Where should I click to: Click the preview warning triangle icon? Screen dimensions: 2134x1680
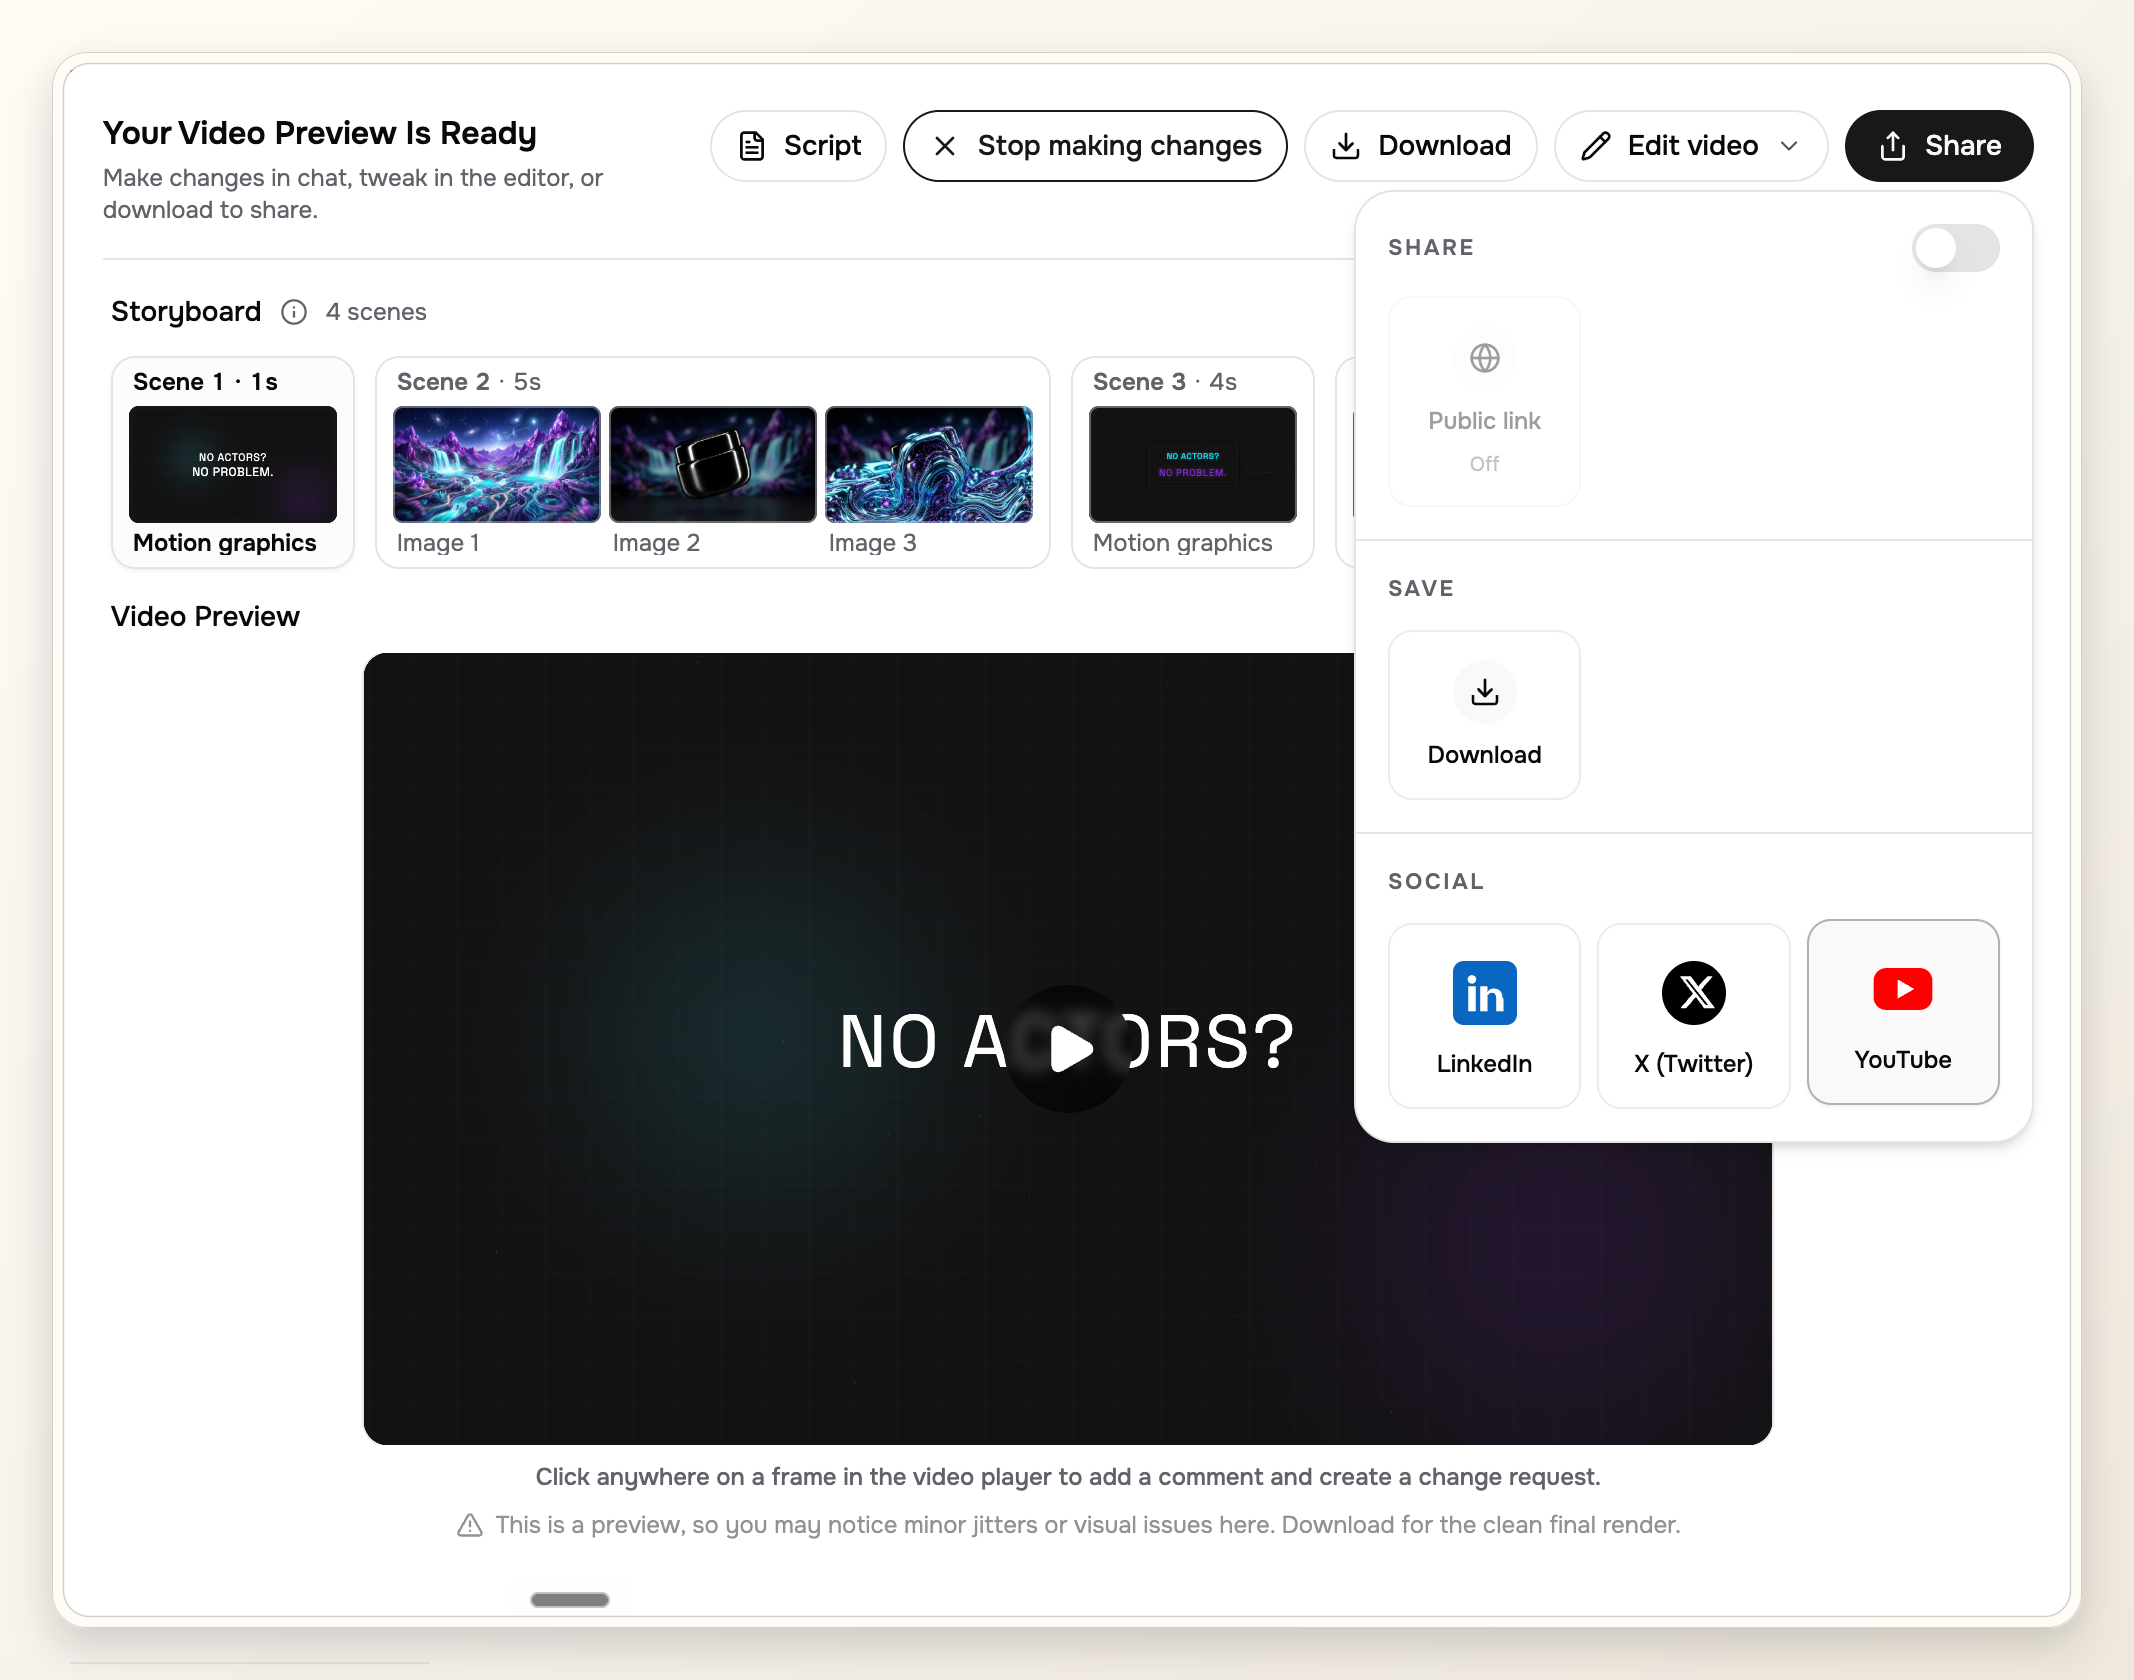[470, 1525]
